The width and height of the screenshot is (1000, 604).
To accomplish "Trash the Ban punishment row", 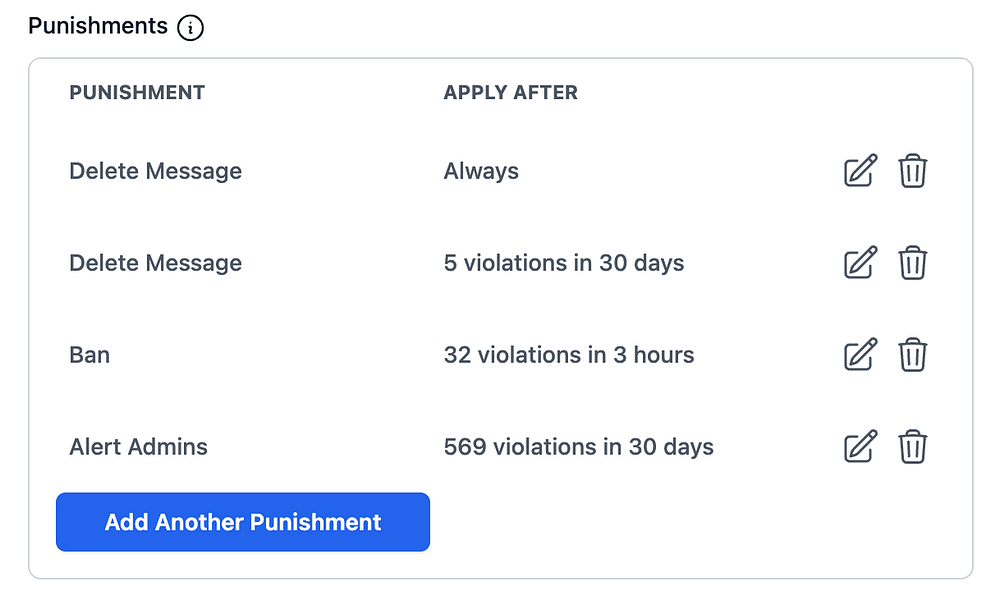I will [x=912, y=355].
